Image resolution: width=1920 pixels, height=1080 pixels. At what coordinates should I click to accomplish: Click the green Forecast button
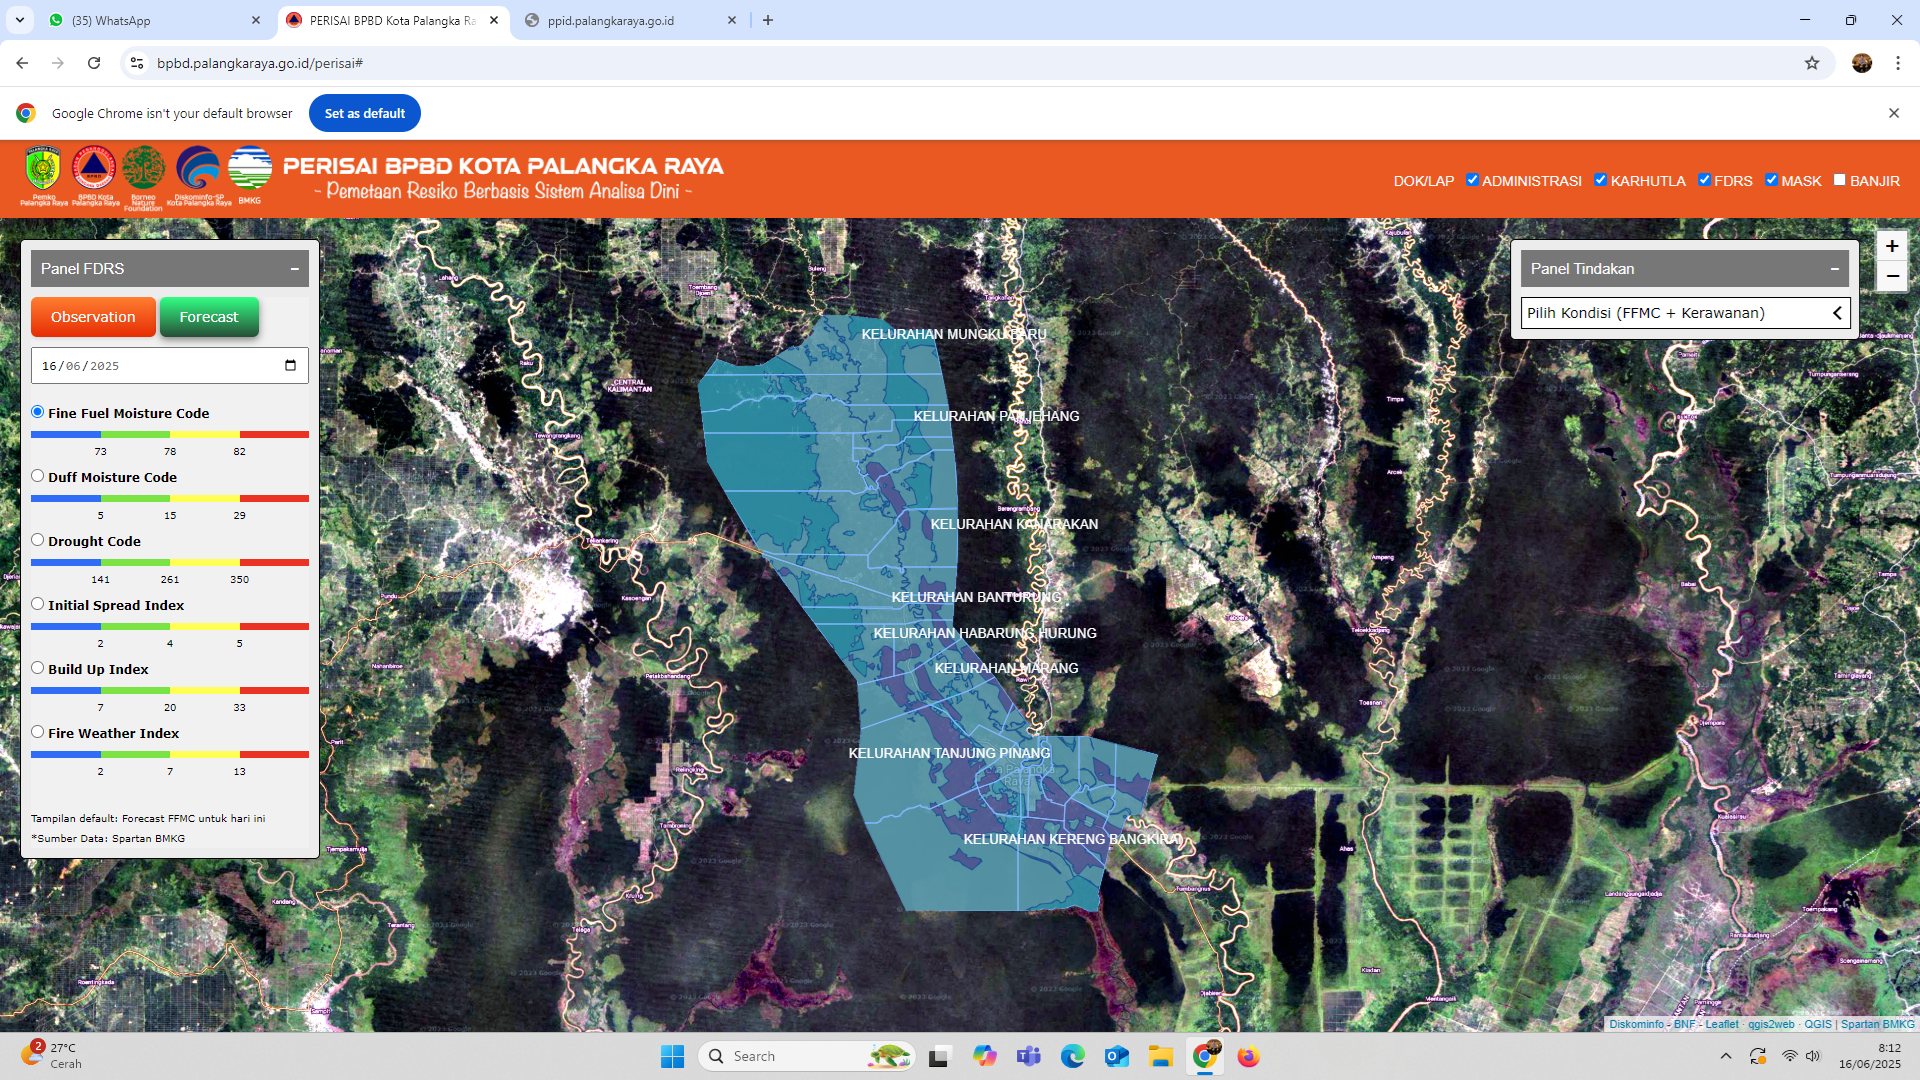point(209,317)
